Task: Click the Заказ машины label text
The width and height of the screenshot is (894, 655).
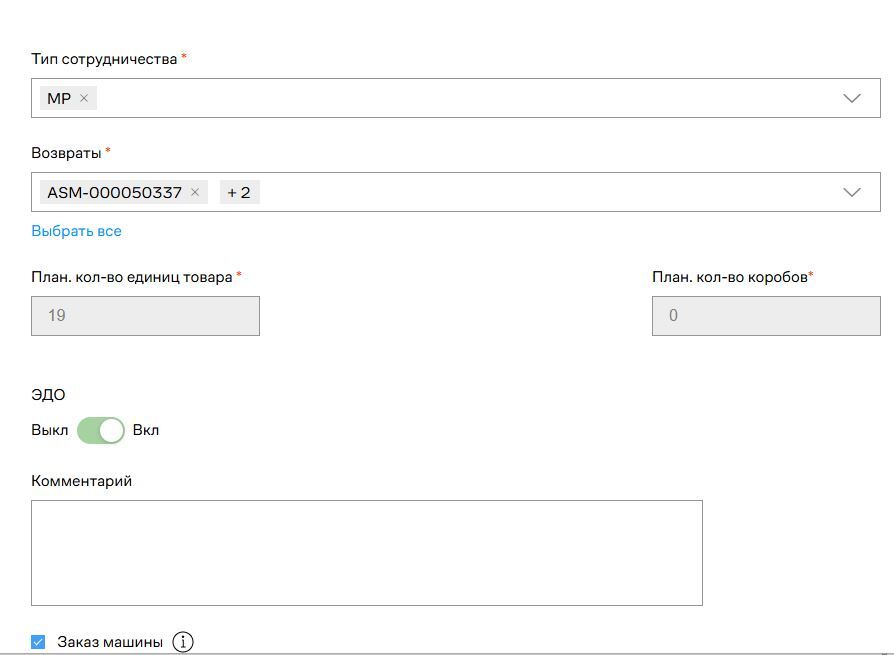Action: [110, 642]
